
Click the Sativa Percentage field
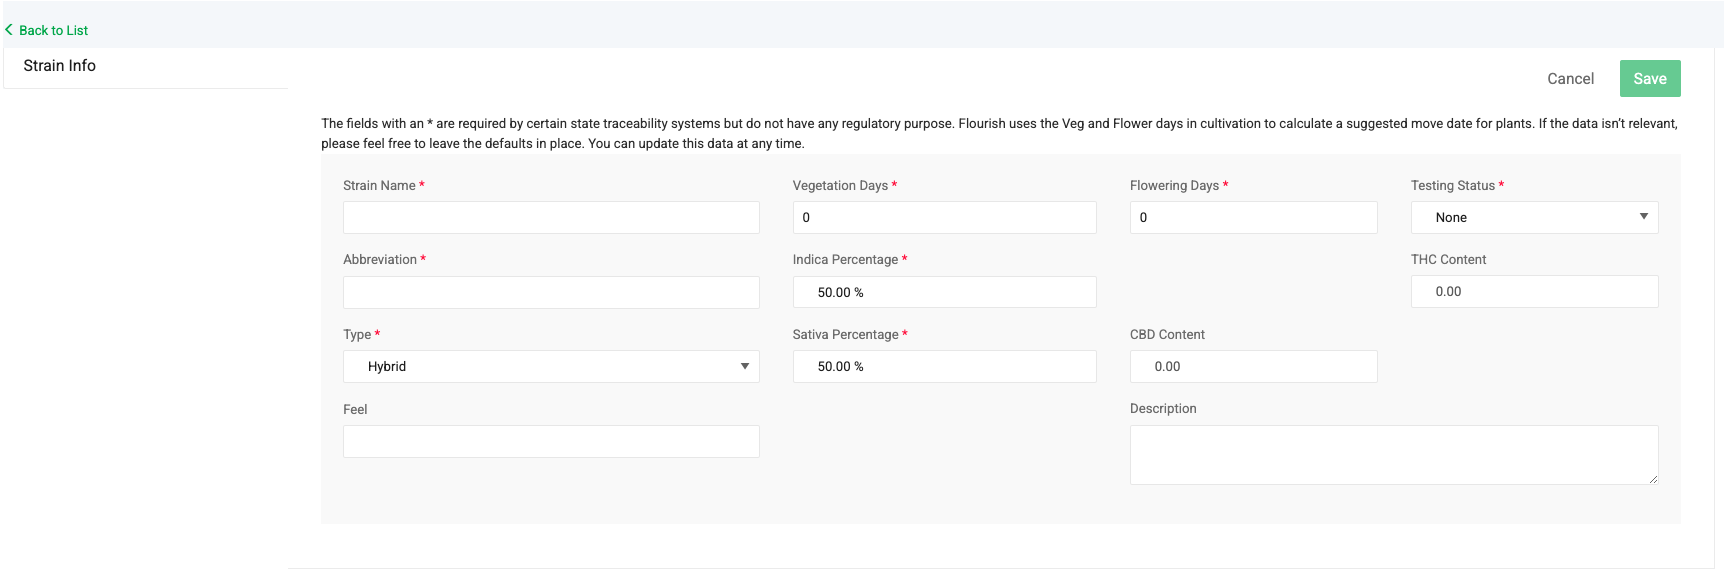pos(944,366)
